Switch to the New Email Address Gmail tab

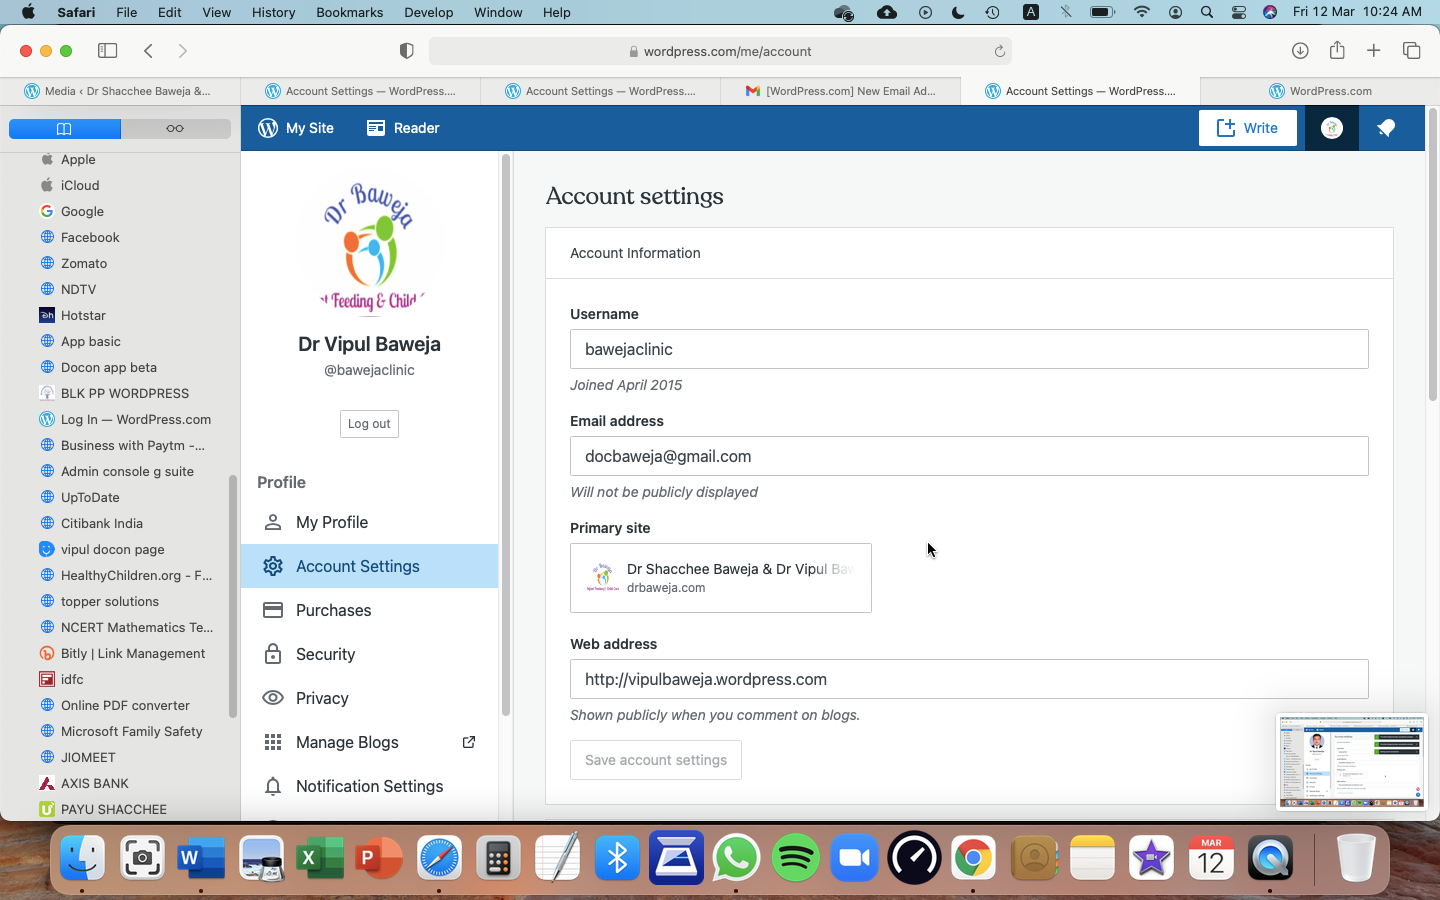840,91
